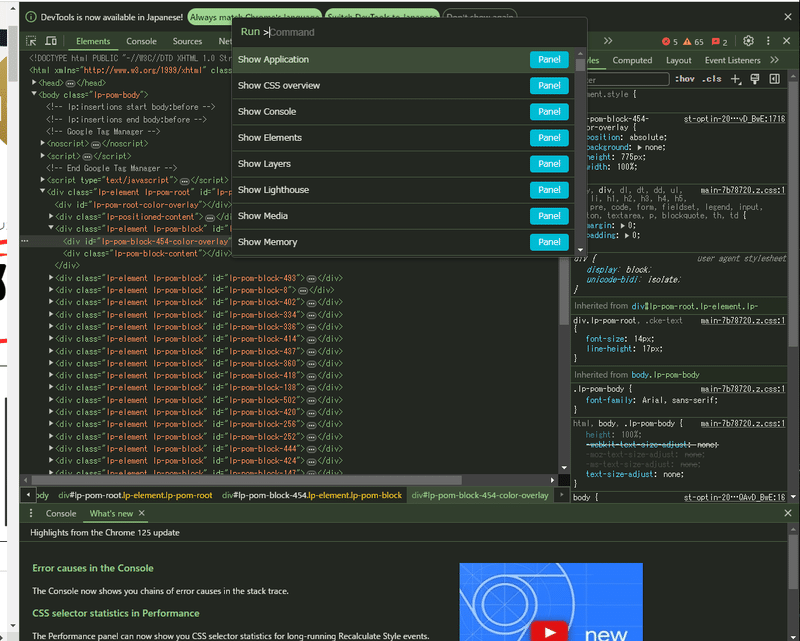Viewport: 800px width, 641px height.
Task: Toggle the computed styles sidebar icon
Action: pos(774,79)
